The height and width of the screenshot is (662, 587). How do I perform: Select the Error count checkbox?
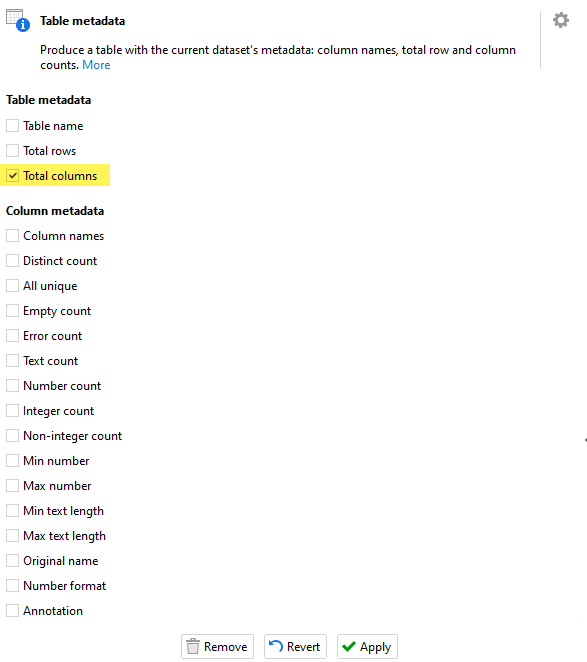coord(12,336)
